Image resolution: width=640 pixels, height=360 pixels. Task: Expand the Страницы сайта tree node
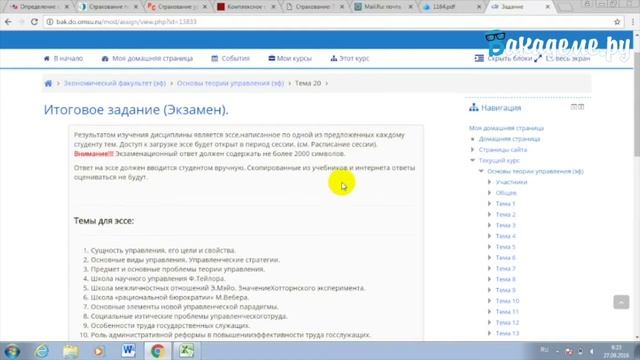(472, 150)
